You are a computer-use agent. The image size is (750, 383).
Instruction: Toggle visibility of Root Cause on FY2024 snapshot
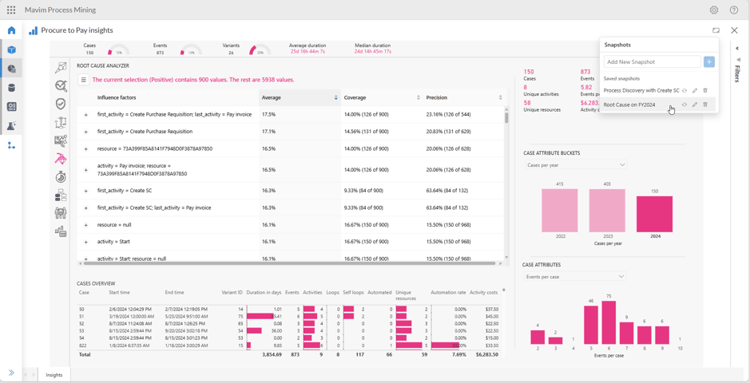tap(684, 105)
